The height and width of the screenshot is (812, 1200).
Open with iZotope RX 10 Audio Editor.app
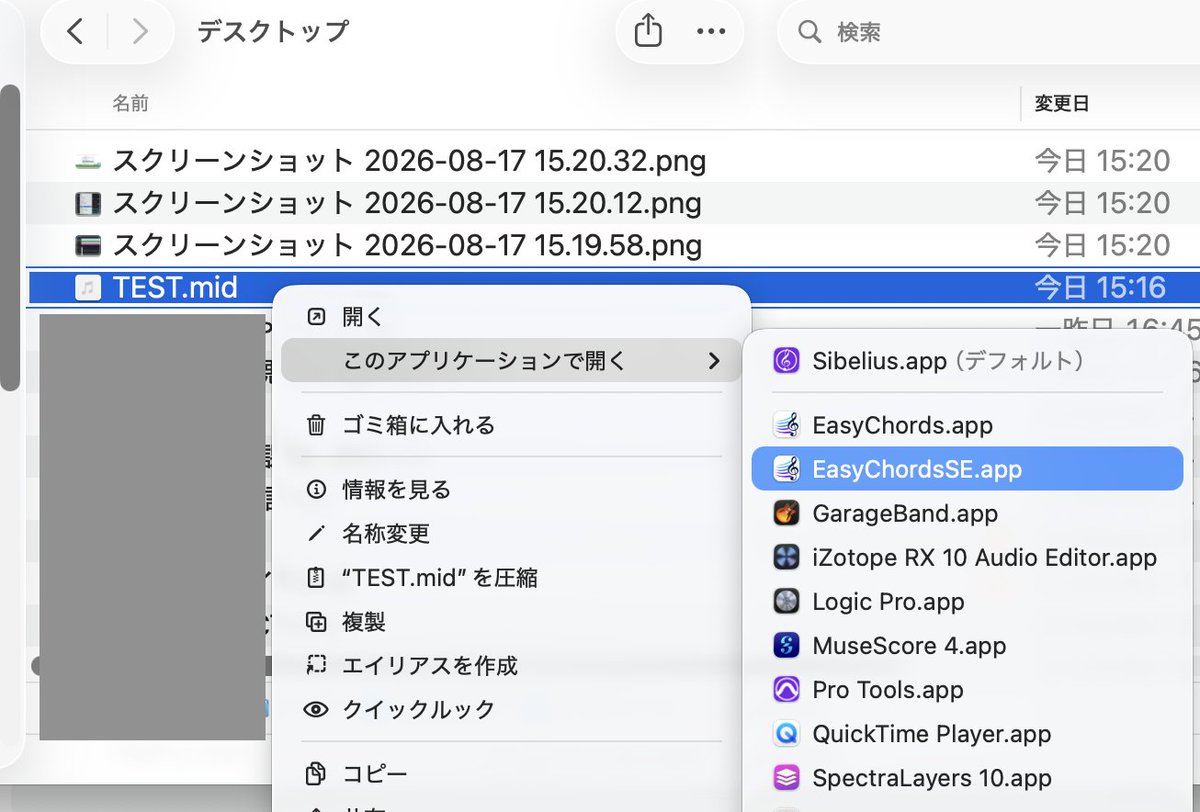click(967, 557)
